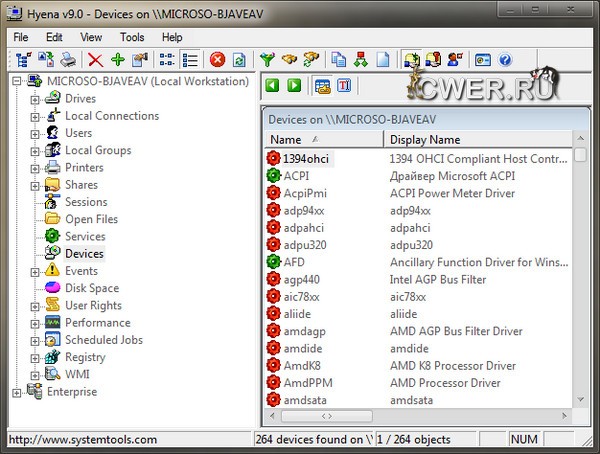Select Services in the tree
The image size is (600, 454).
[x=85, y=237]
